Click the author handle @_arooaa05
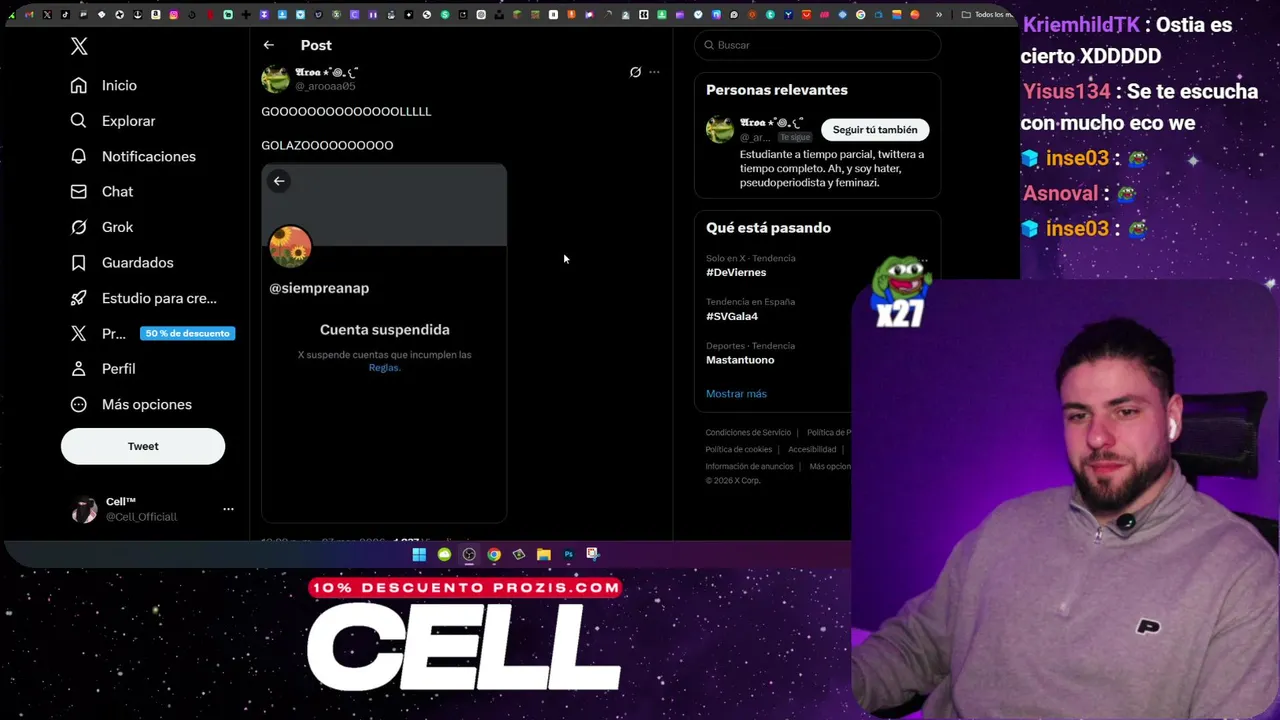The width and height of the screenshot is (1280, 720). pyautogui.click(x=325, y=87)
